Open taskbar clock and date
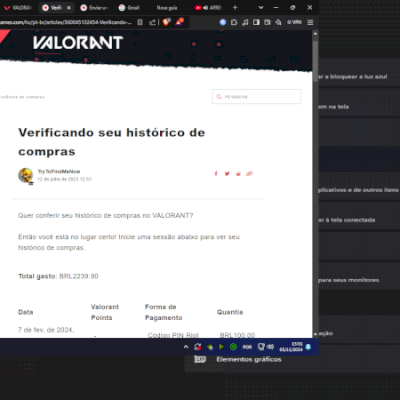The height and width of the screenshot is (400, 400). click(x=291, y=347)
